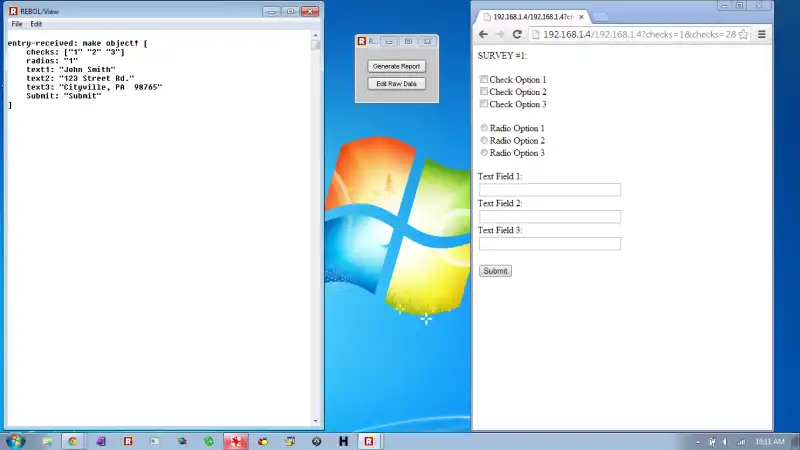Click the text2 "123 Street Rd." line
Screen dimensions: 800x450
click(80, 78)
